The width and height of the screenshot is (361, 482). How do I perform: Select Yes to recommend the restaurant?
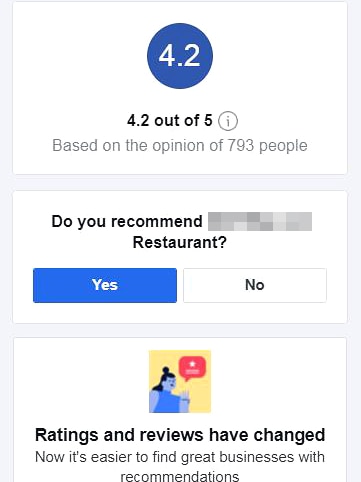[x=105, y=285]
